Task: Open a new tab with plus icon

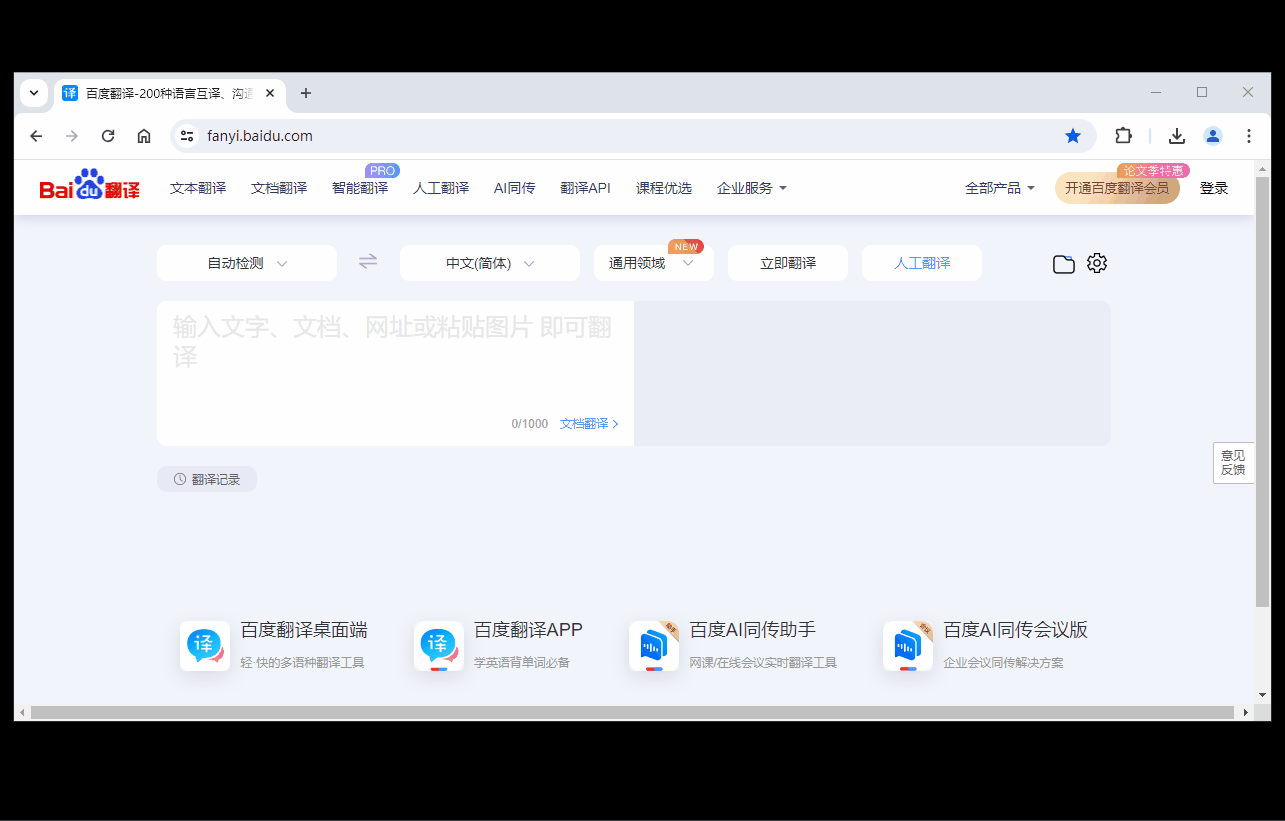Action: click(306, 93)
